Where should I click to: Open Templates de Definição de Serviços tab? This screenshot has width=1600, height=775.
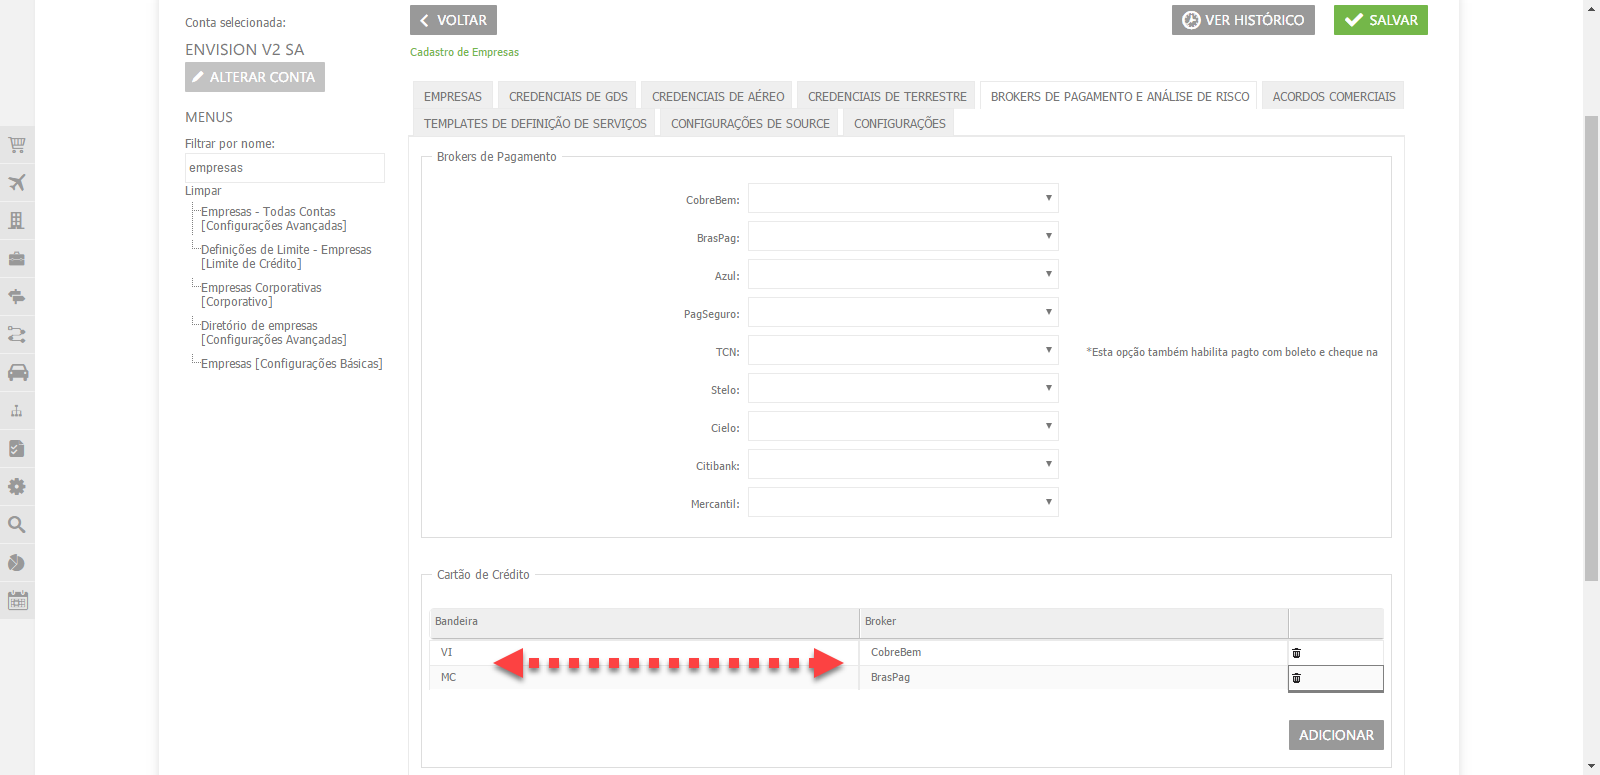[x=535, y=123]
